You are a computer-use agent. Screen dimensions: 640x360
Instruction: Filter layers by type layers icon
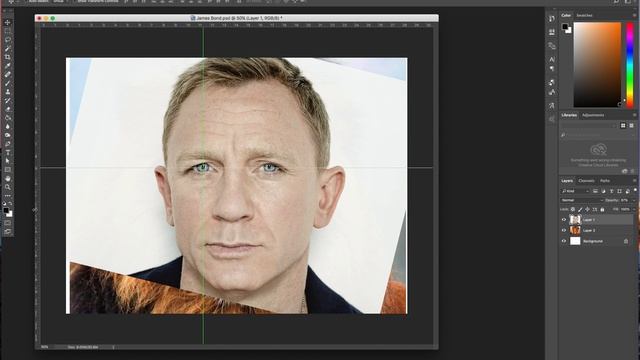tap(611, 191)
